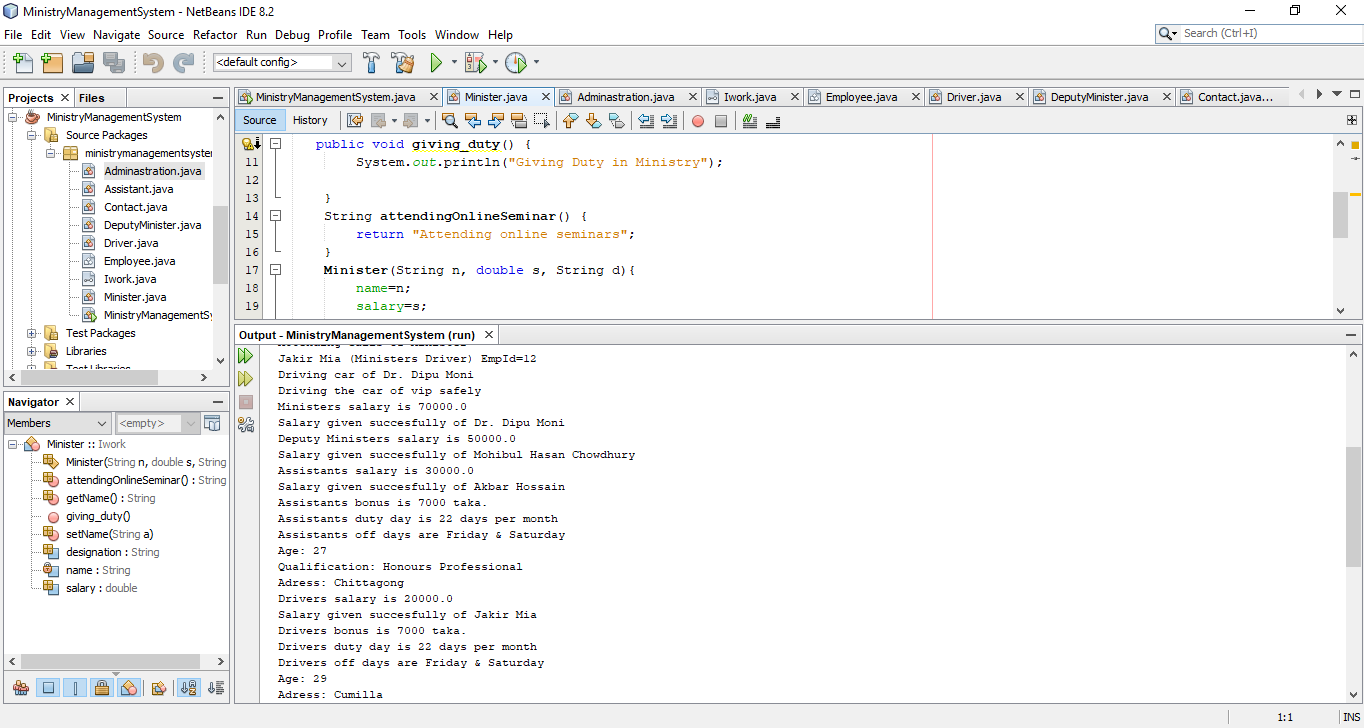Open the Clean and Build icon
1364x728 pixels.
403,61
